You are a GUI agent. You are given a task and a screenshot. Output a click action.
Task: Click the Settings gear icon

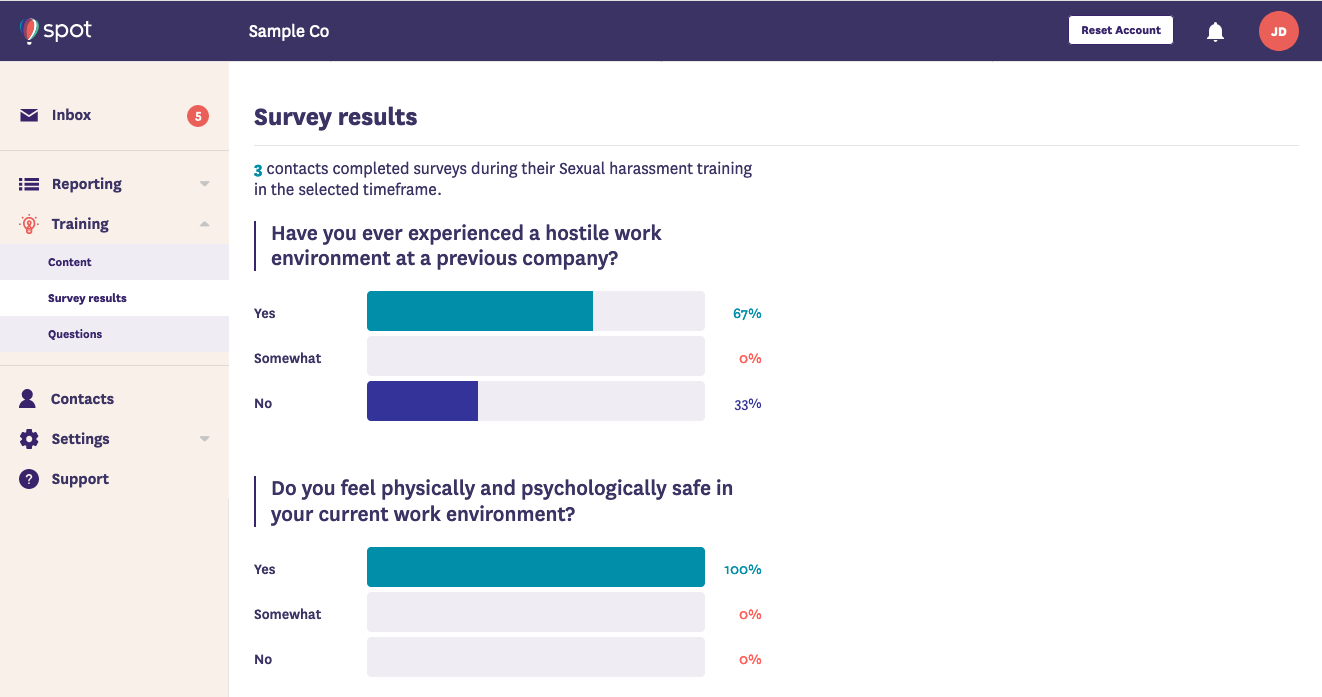tap(29, 439)
